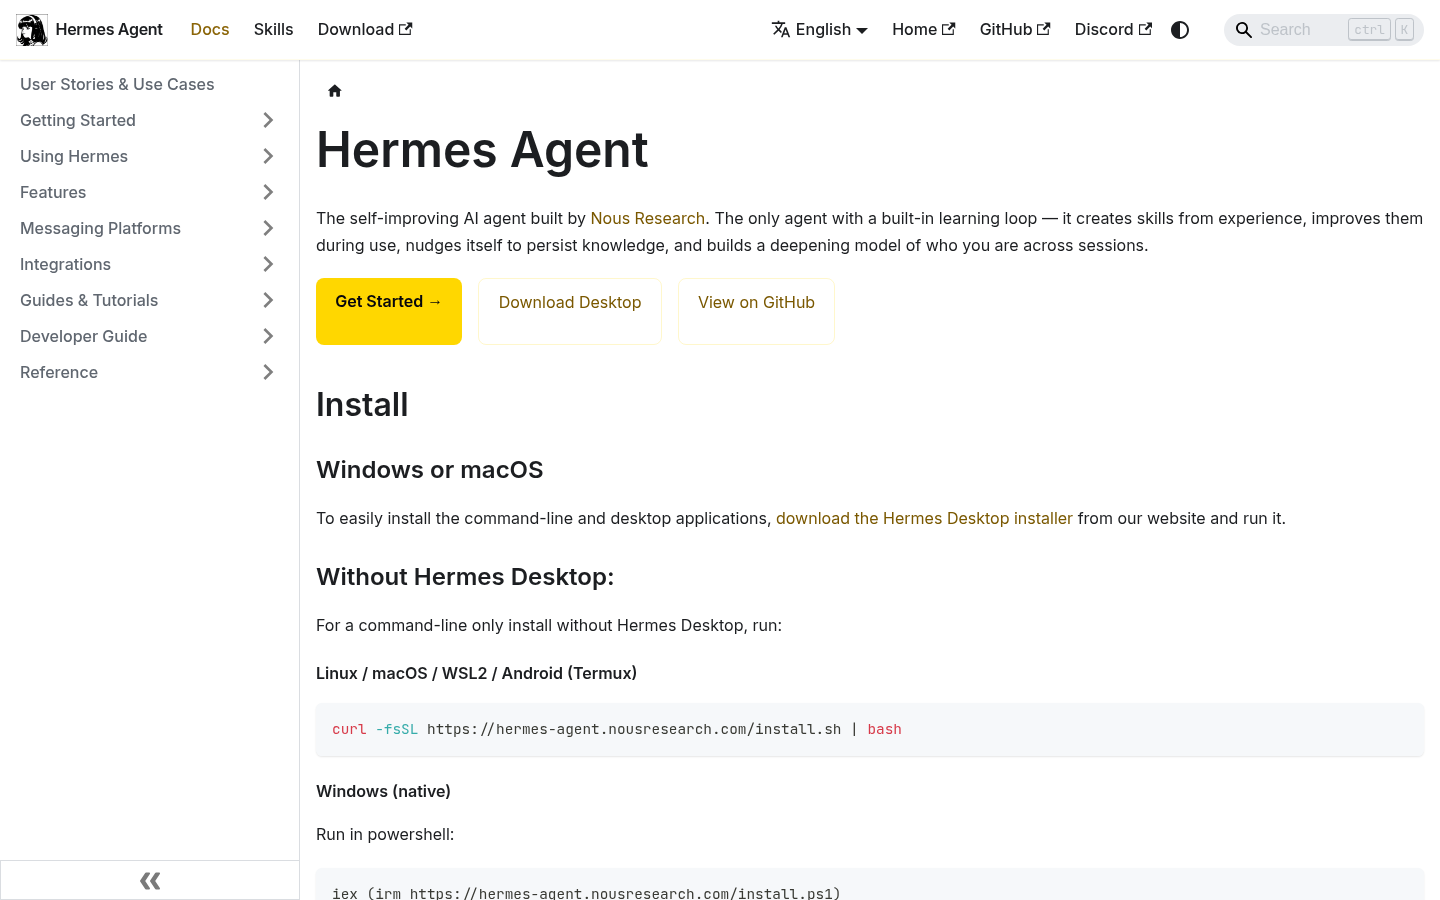
Task: Click the home breadcrumb icon
Action: coord(335,91)
